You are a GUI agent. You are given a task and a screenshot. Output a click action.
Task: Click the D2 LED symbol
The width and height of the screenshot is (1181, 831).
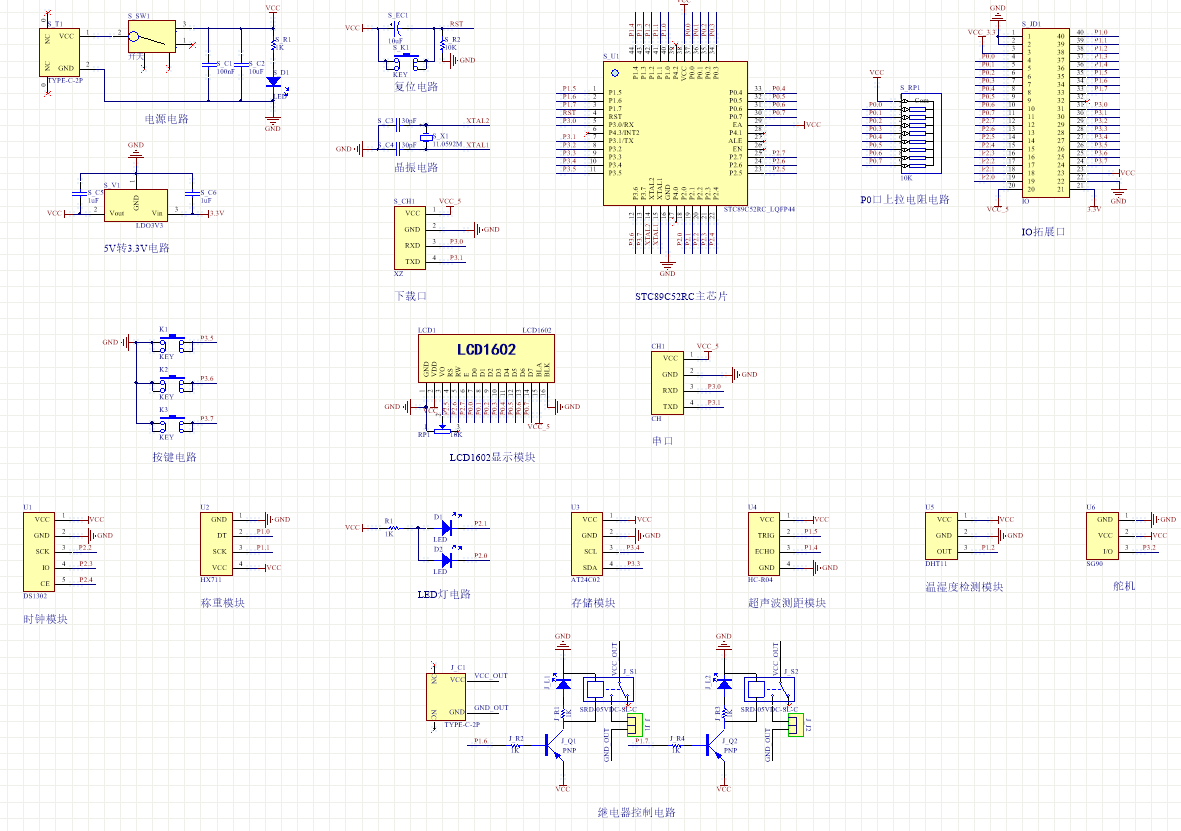click(x=447, y=560)
